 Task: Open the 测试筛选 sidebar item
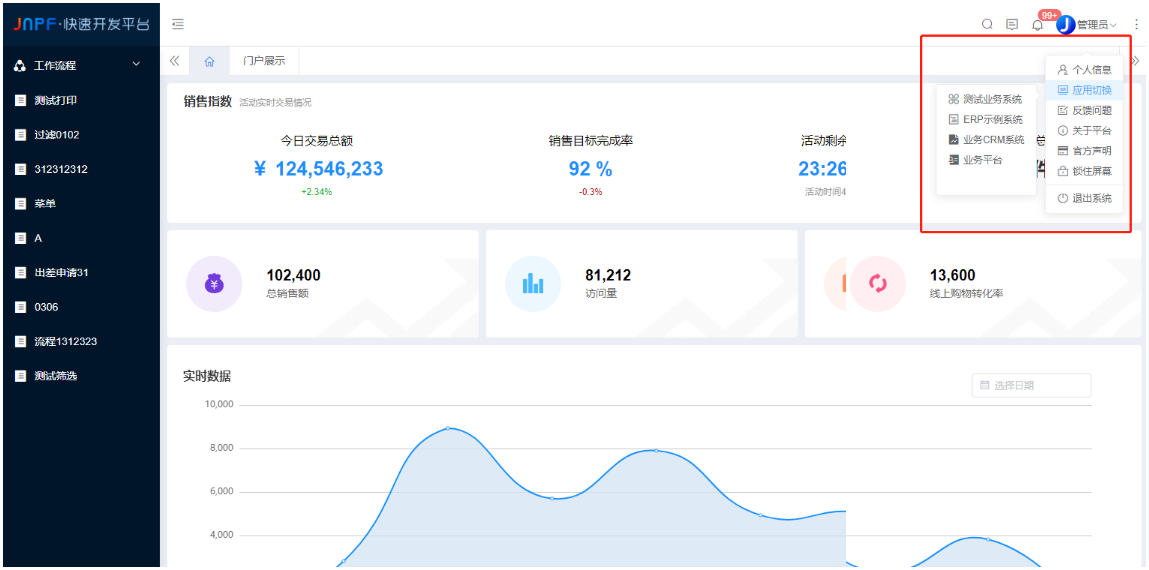pos(81,376)
